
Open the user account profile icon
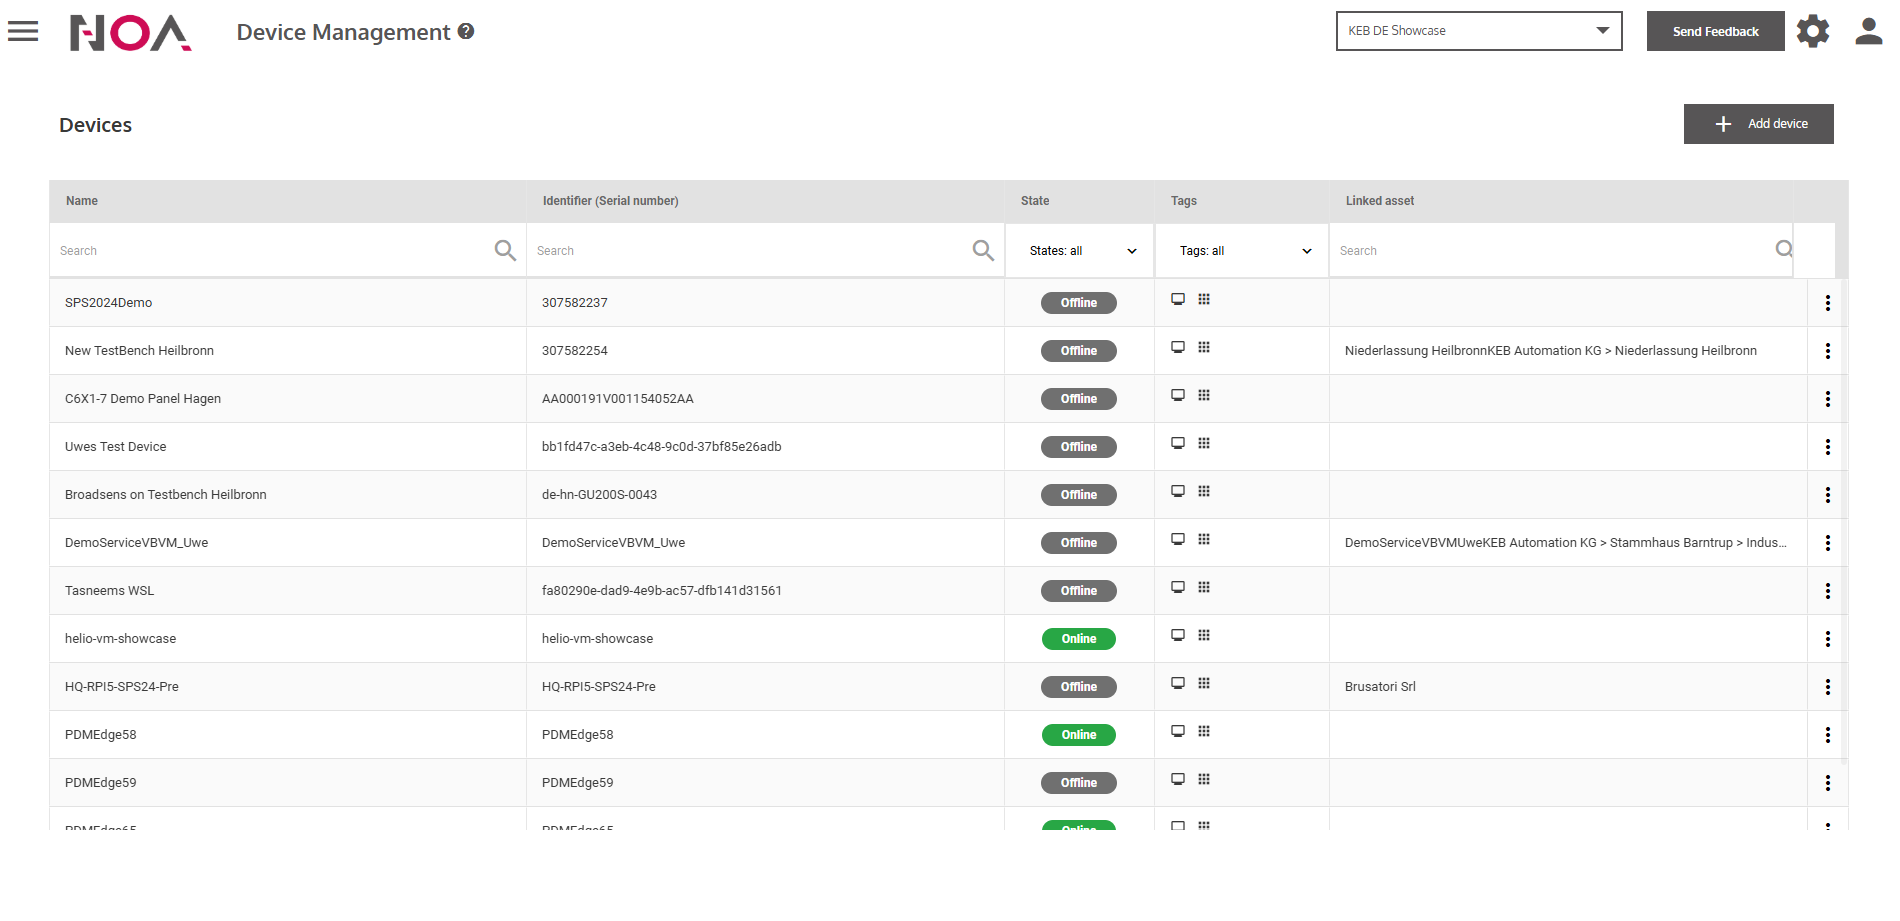coord(1868,32)
